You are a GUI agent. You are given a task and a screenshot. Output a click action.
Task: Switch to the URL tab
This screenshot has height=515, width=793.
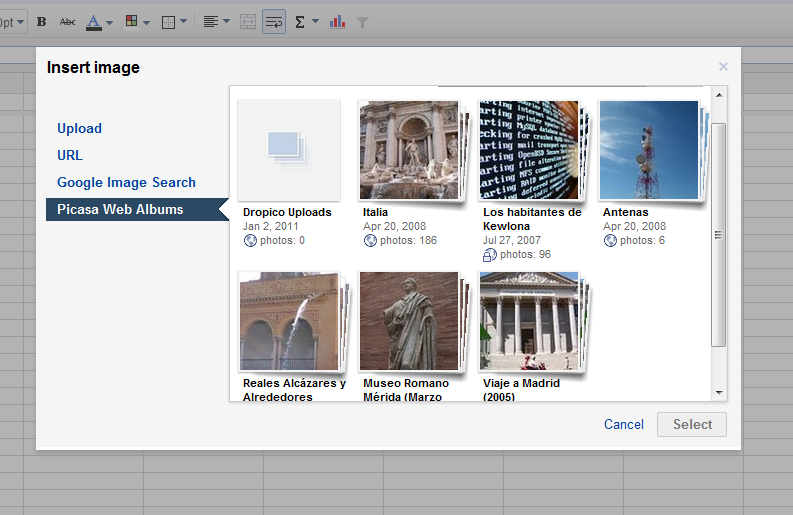pos(70,155)
